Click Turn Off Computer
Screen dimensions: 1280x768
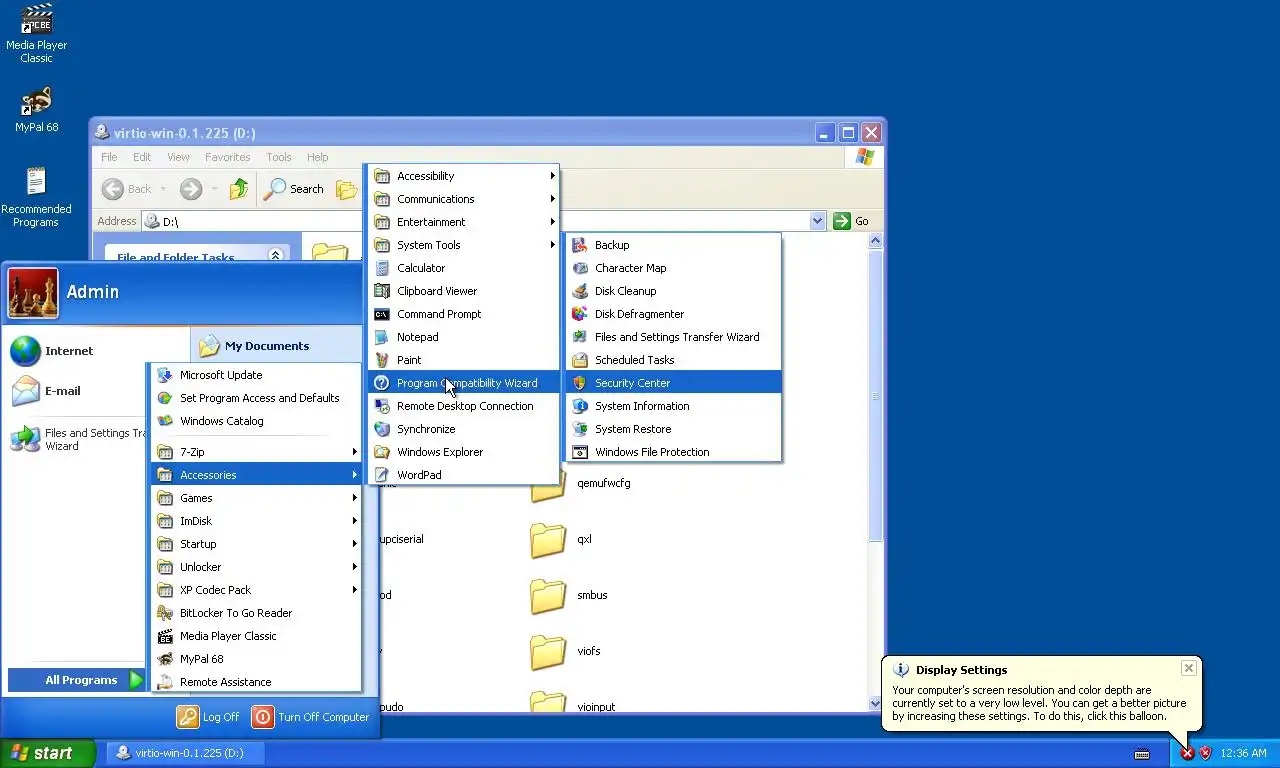coord(311,717)
